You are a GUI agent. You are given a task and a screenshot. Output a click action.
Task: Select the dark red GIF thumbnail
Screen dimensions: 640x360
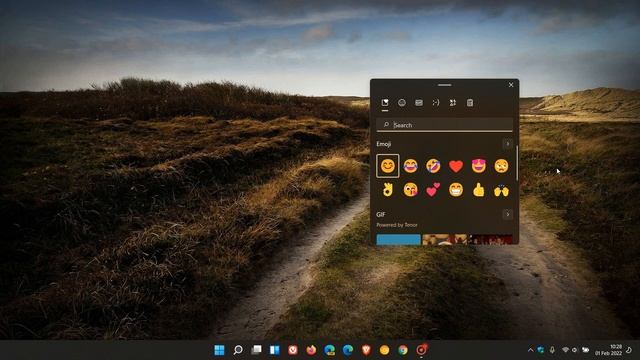tap(490, 239)
